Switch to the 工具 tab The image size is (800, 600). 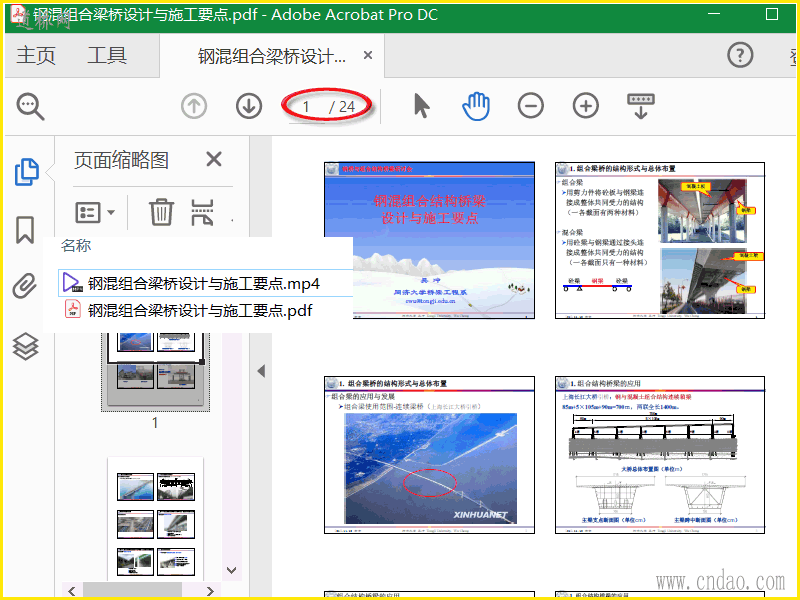(x=107, y=55)
